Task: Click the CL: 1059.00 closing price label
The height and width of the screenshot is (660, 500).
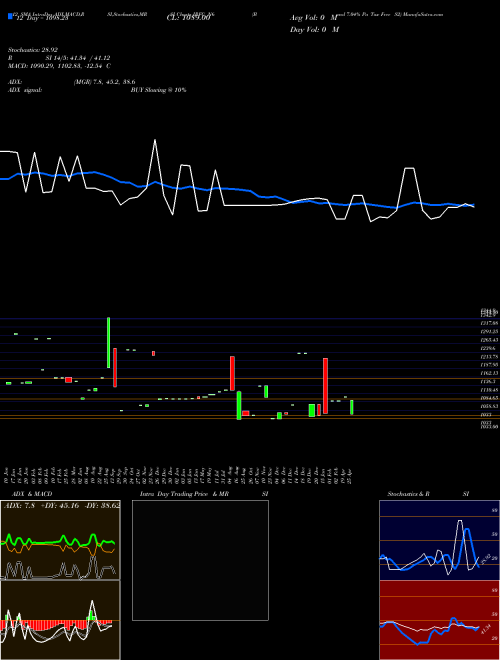Action: pos(191,19)
